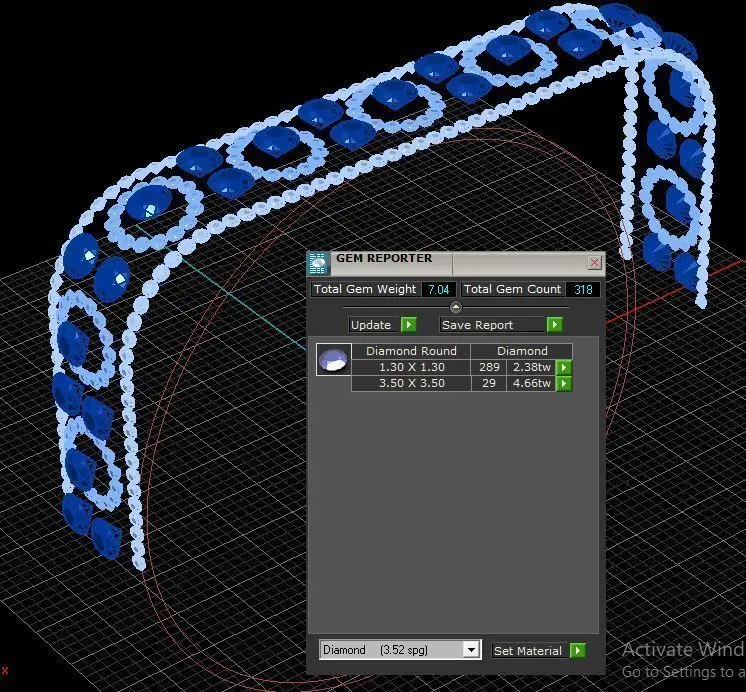Click the Set Material button

[x=528, y=651]
